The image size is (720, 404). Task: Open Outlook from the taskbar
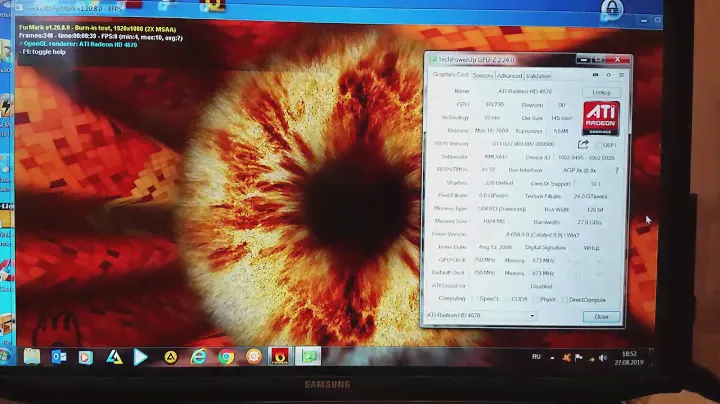click(59, 357)
